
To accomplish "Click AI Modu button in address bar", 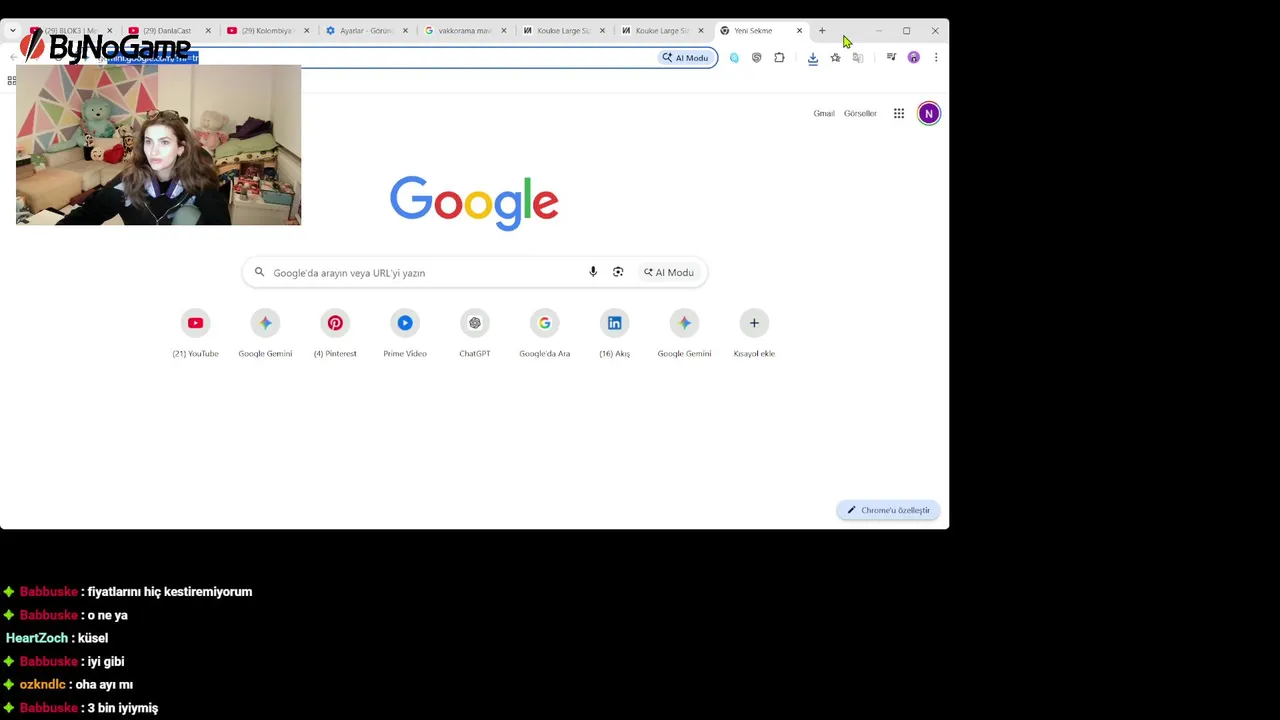I will click(685, 58).
